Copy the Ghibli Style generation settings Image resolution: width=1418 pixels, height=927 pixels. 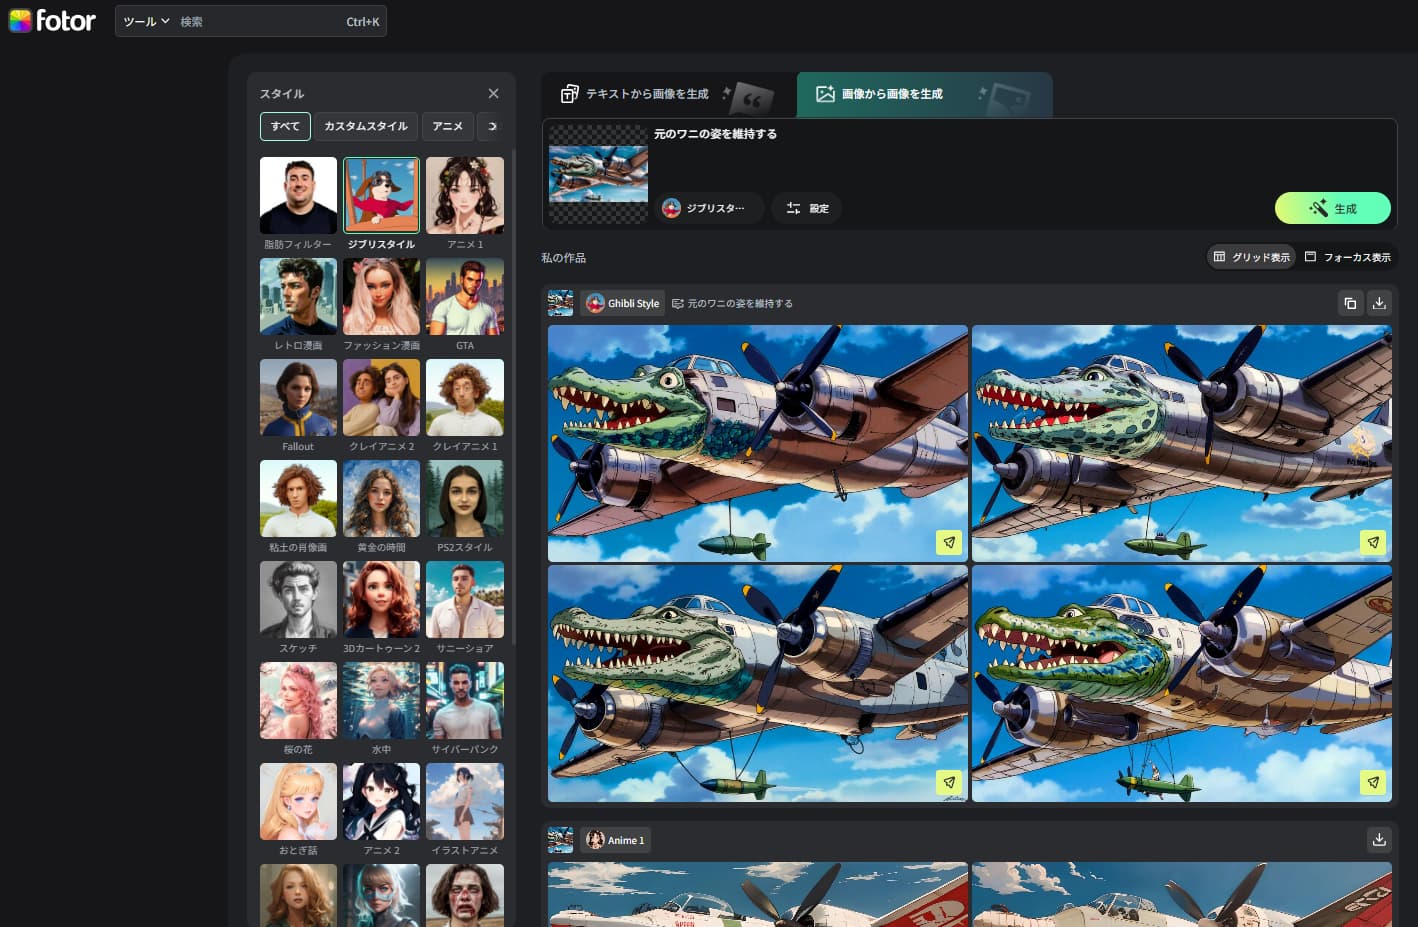[x=1350, y=303]
